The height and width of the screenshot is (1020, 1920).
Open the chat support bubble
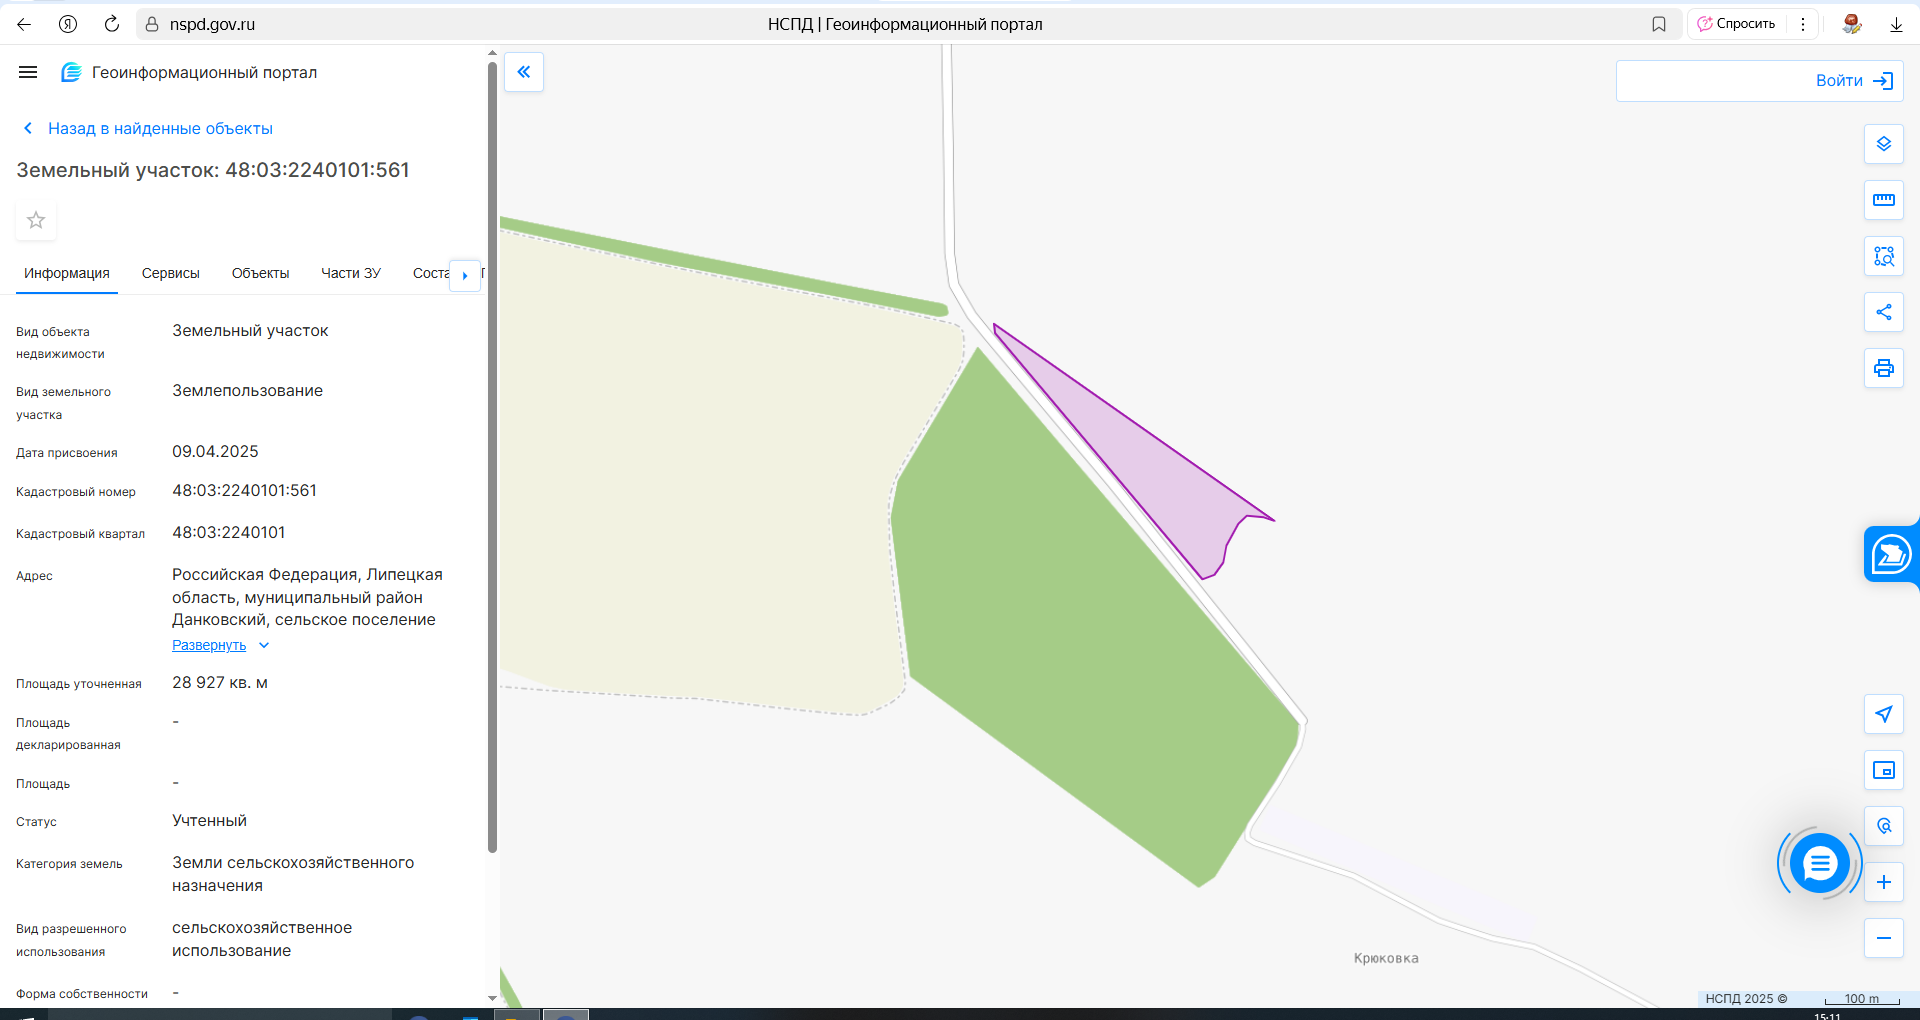1819,862
